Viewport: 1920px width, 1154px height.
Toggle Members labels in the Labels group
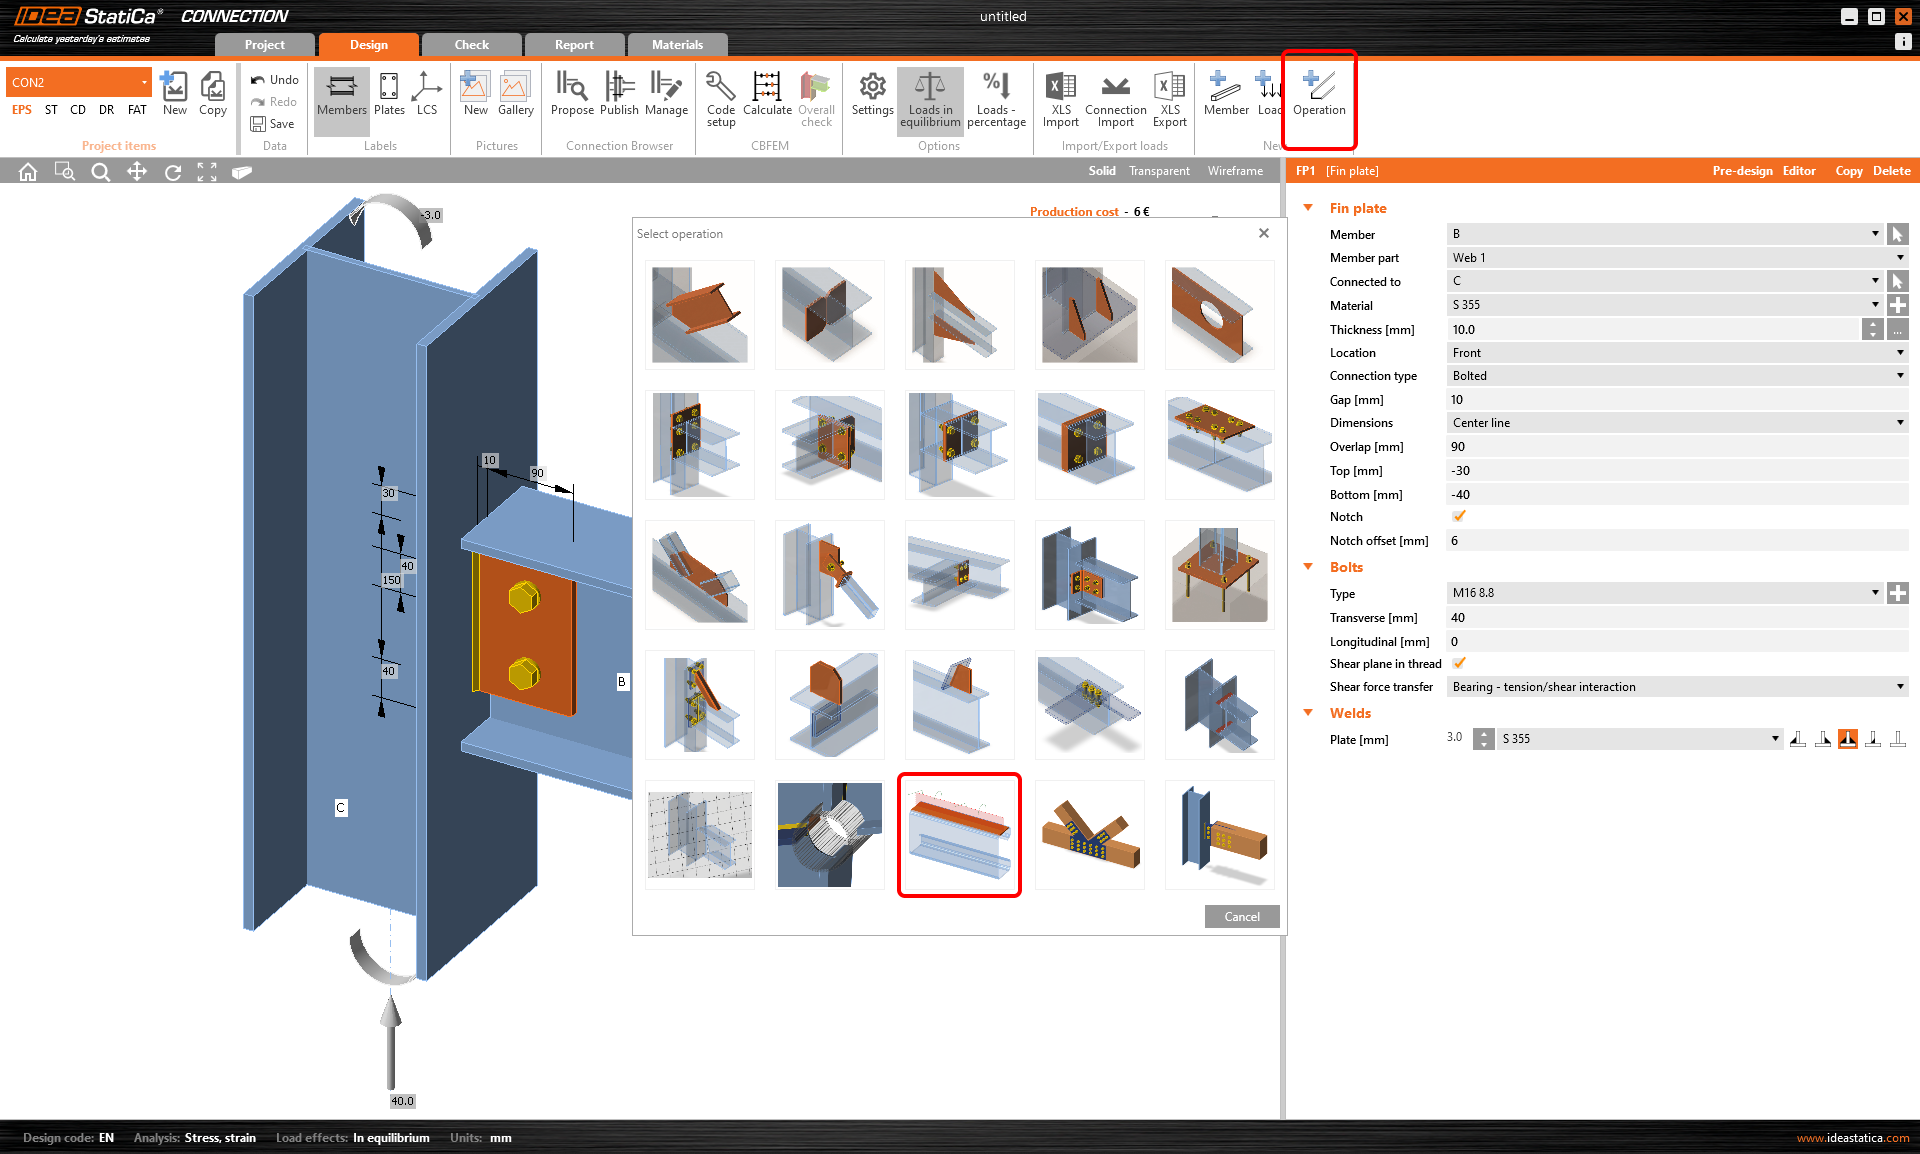(x=341, y=98)
